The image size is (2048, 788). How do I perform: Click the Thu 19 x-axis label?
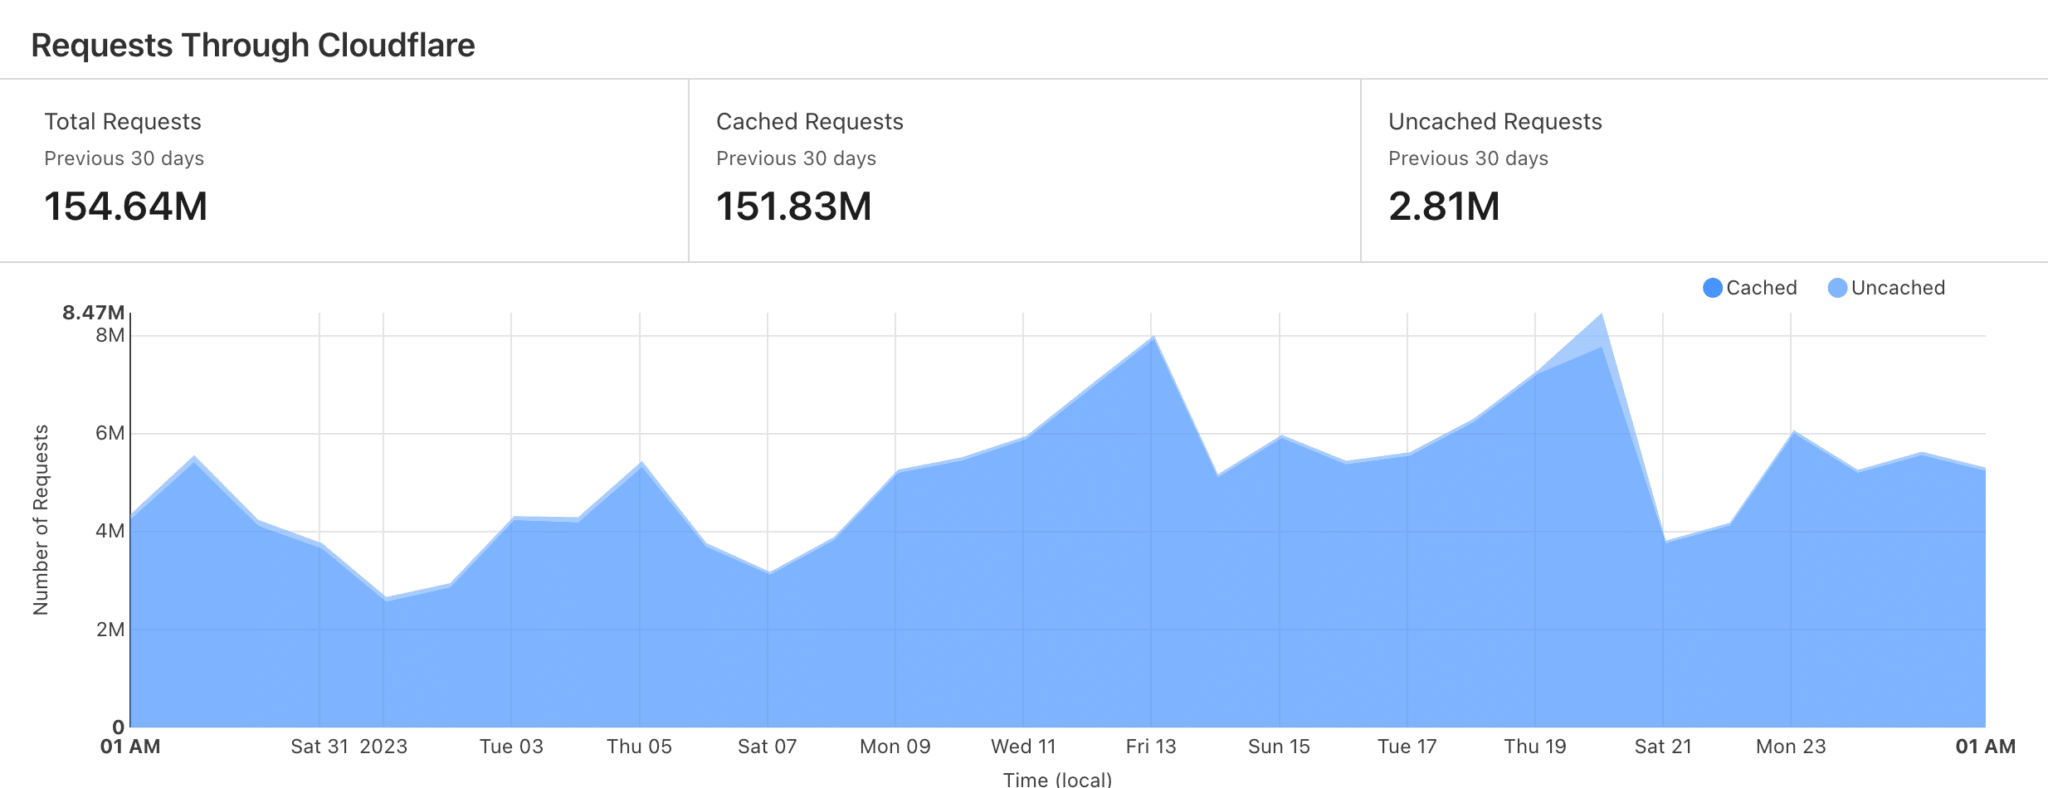point(1535,747)
